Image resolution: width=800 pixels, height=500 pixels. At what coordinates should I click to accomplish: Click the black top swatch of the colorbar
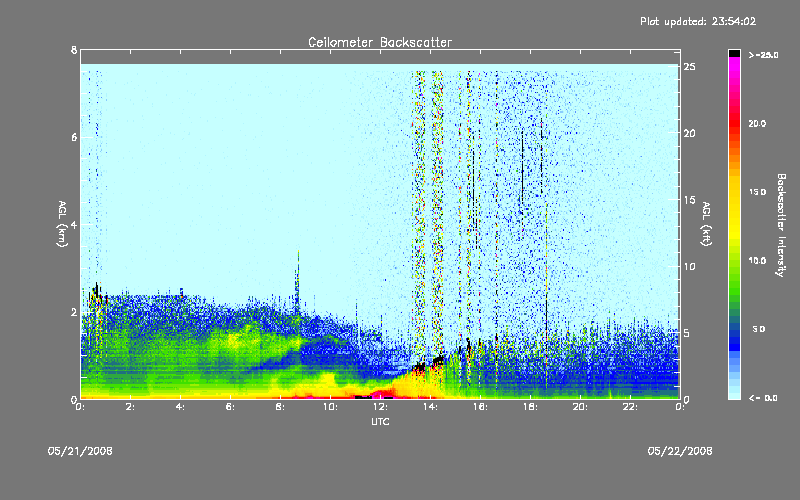coord(734,53)
